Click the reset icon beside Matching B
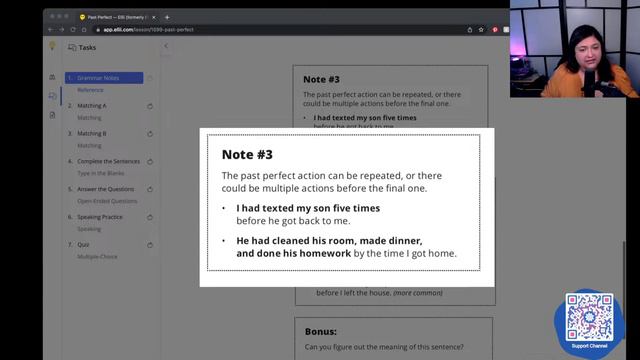 point(150,134)
